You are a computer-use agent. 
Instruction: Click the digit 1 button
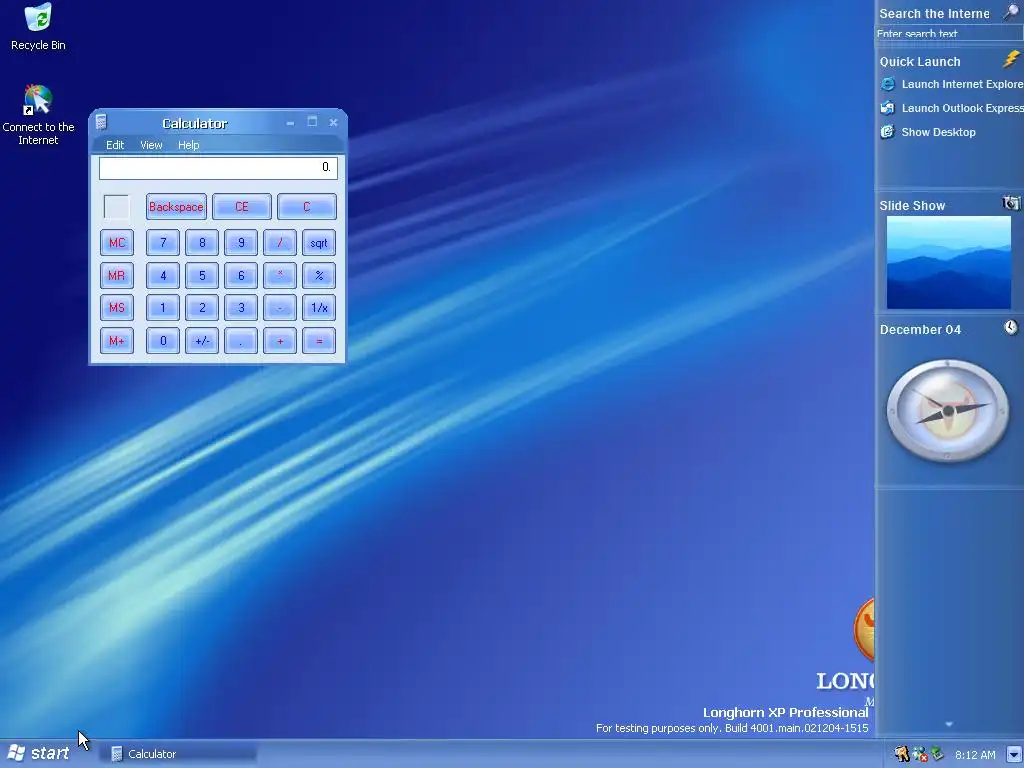coord(163,308)
